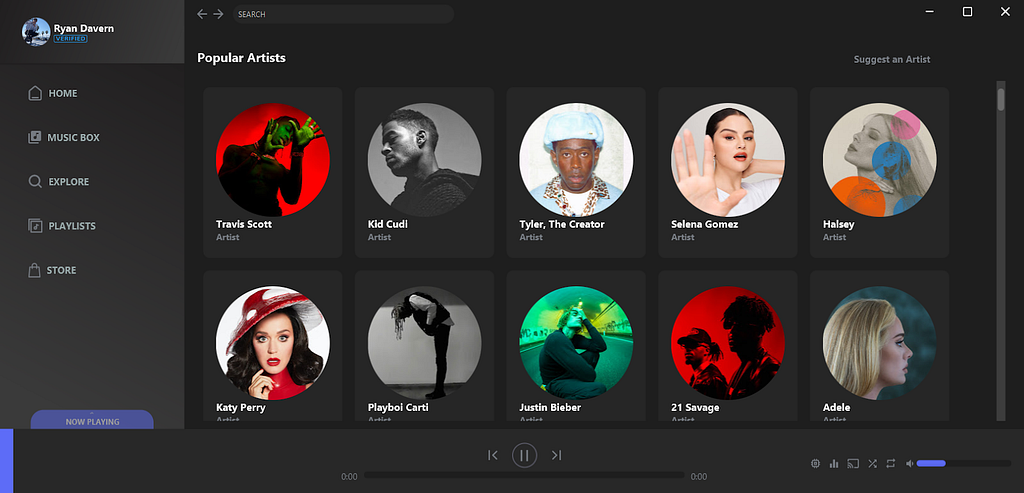Image resolution: width=1024 pixels, height=493 pixels.
Task: Open the EXPLORE menu item
Action: (69, 182)
